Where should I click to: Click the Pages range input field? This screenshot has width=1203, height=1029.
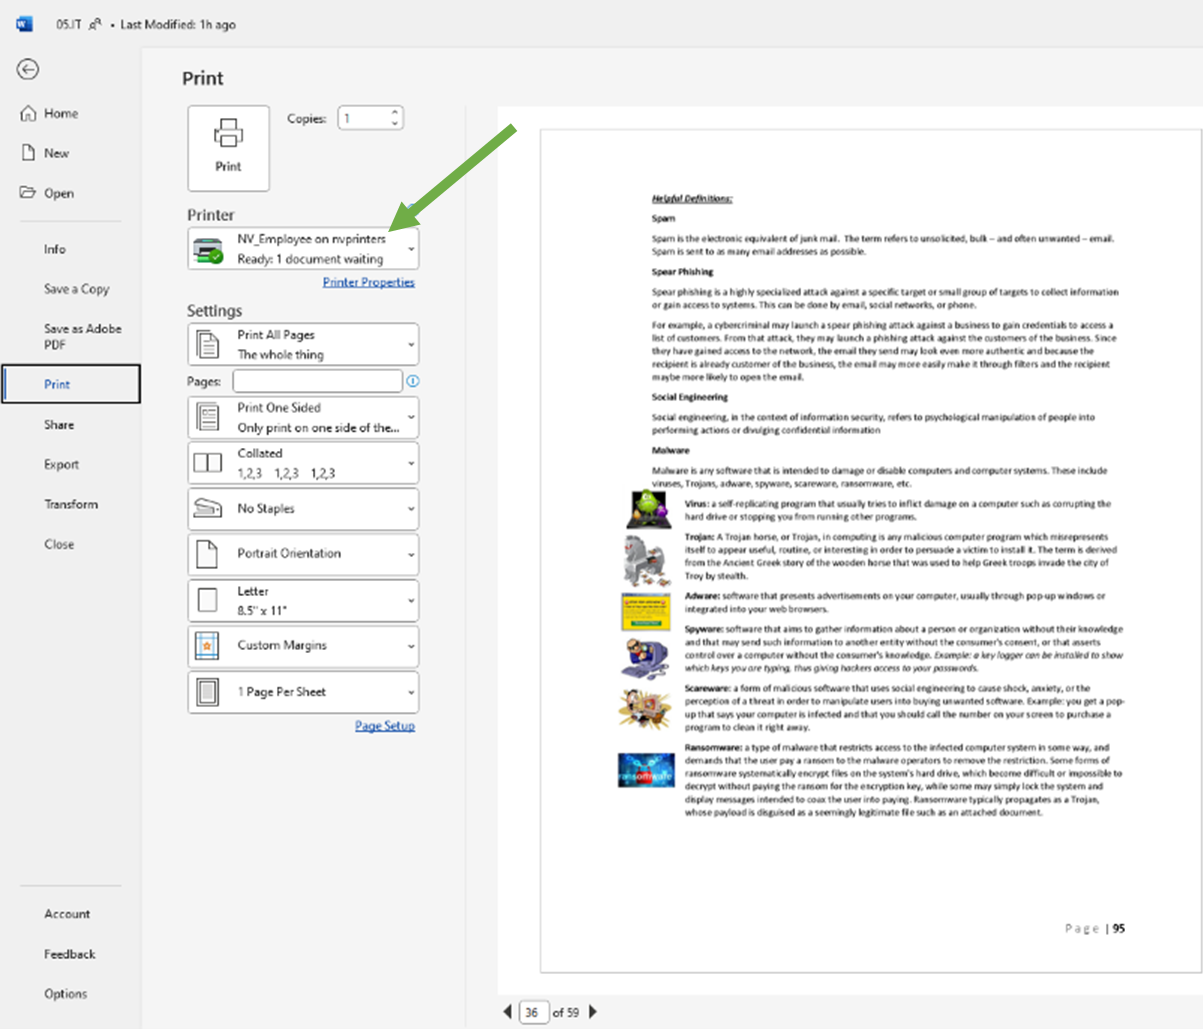(317, 381)
